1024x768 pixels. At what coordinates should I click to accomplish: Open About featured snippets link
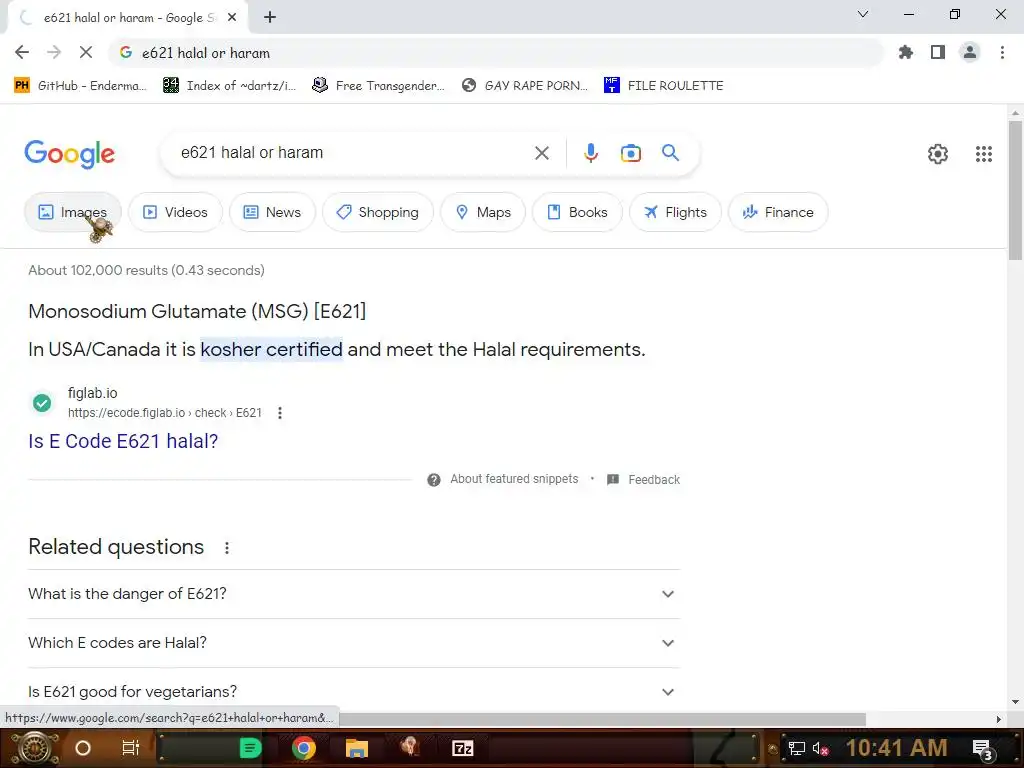coord(514,479)
